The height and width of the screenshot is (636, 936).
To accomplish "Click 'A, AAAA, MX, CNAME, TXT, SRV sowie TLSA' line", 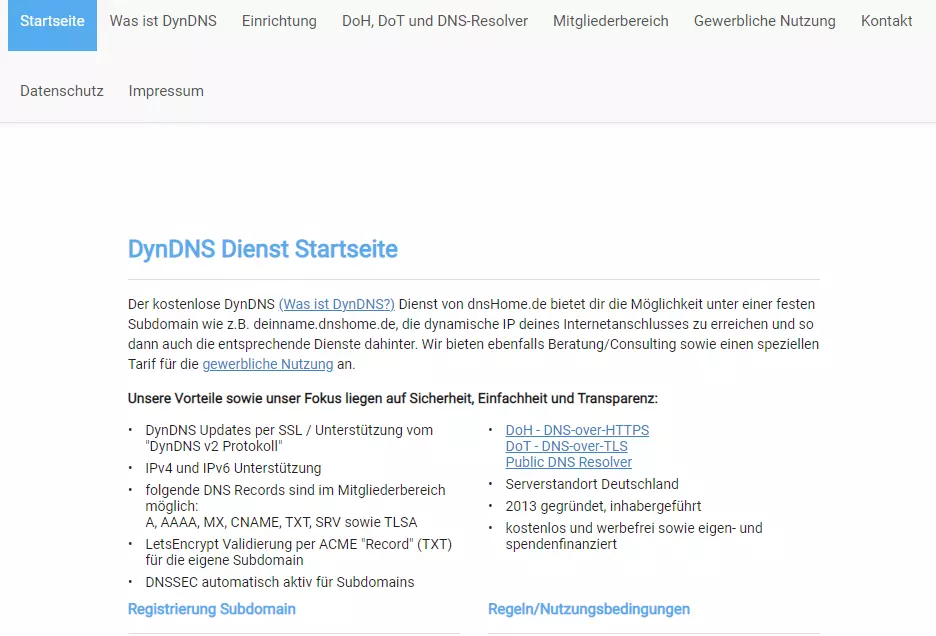I will point(281,523).
